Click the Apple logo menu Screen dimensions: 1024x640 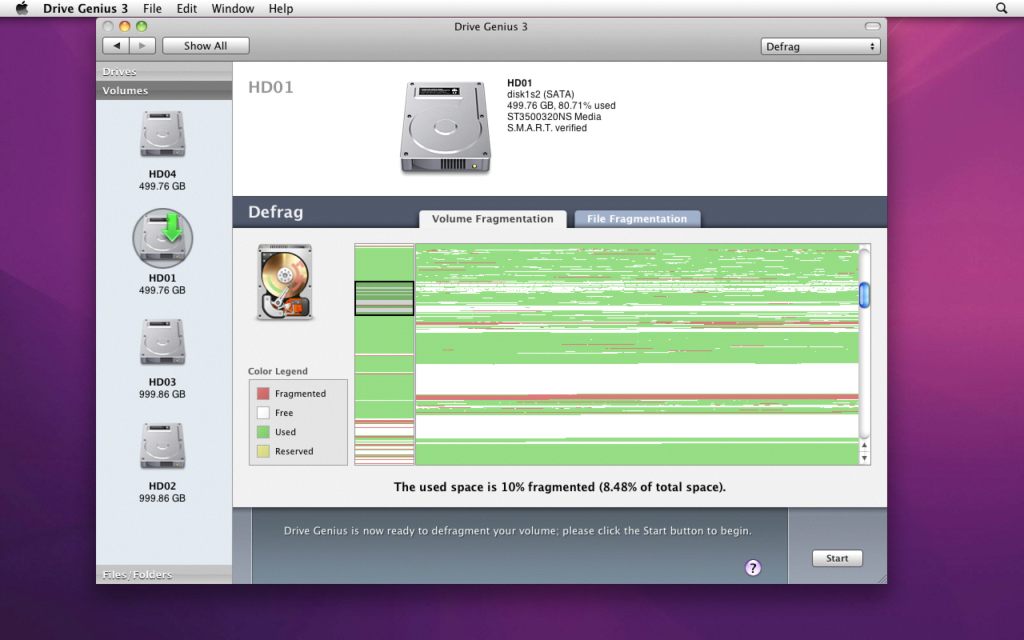click(21, 8)
